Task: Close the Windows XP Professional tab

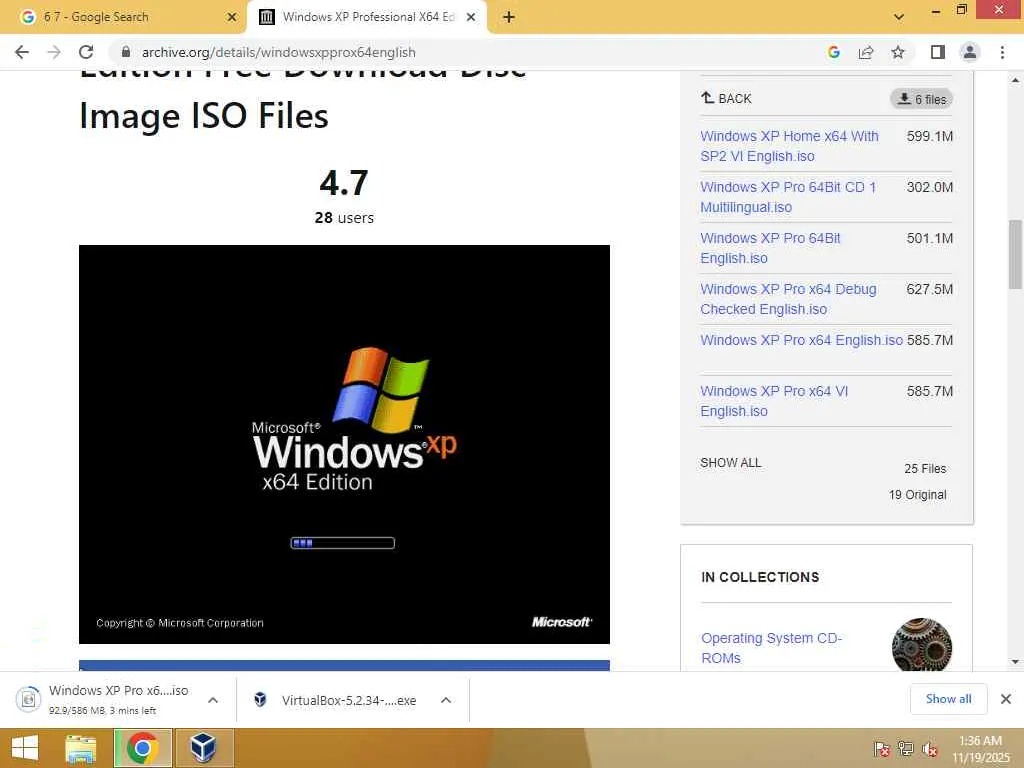Action: coord(471,18)
